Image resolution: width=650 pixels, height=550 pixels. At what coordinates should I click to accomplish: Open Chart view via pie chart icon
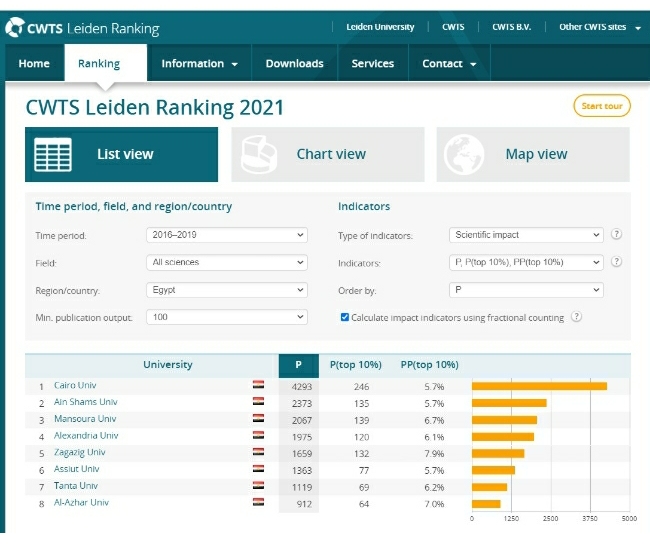click(259, 154)
